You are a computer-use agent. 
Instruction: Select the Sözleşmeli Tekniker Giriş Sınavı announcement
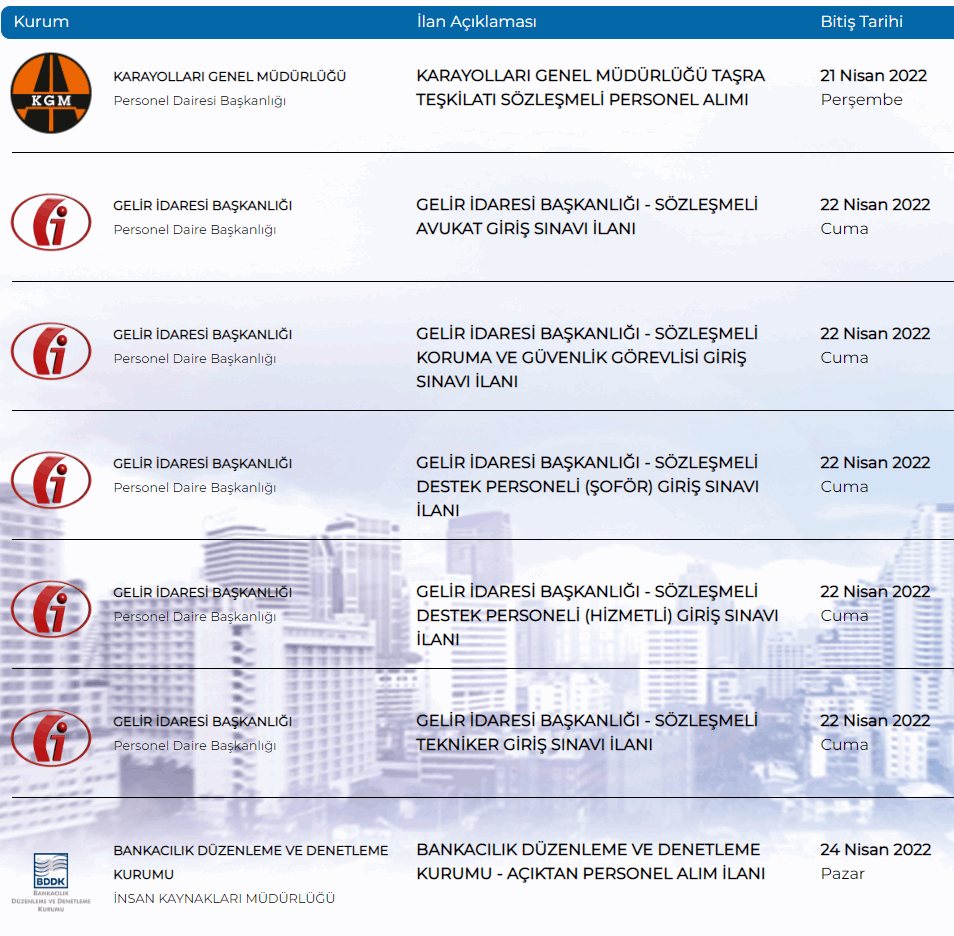(587, 733)
